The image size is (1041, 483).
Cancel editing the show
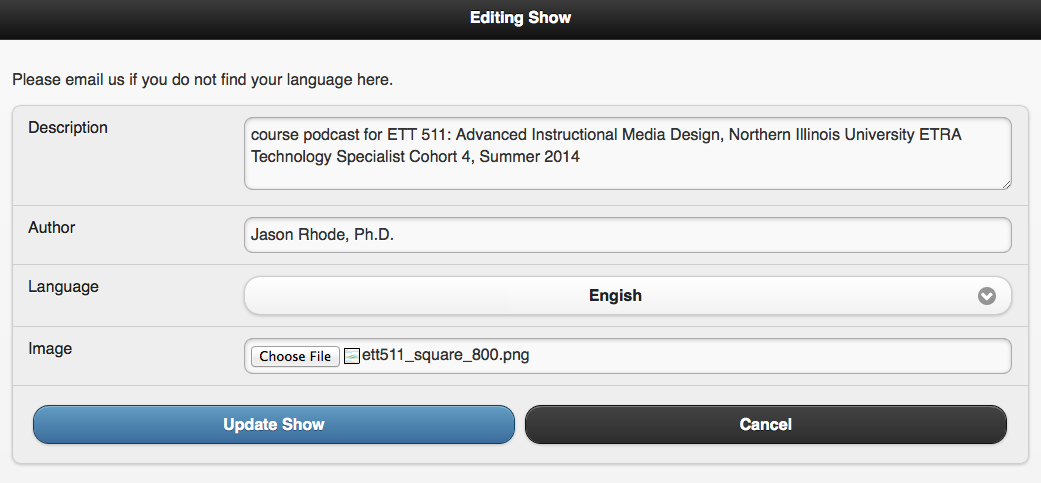coord(765,425)
